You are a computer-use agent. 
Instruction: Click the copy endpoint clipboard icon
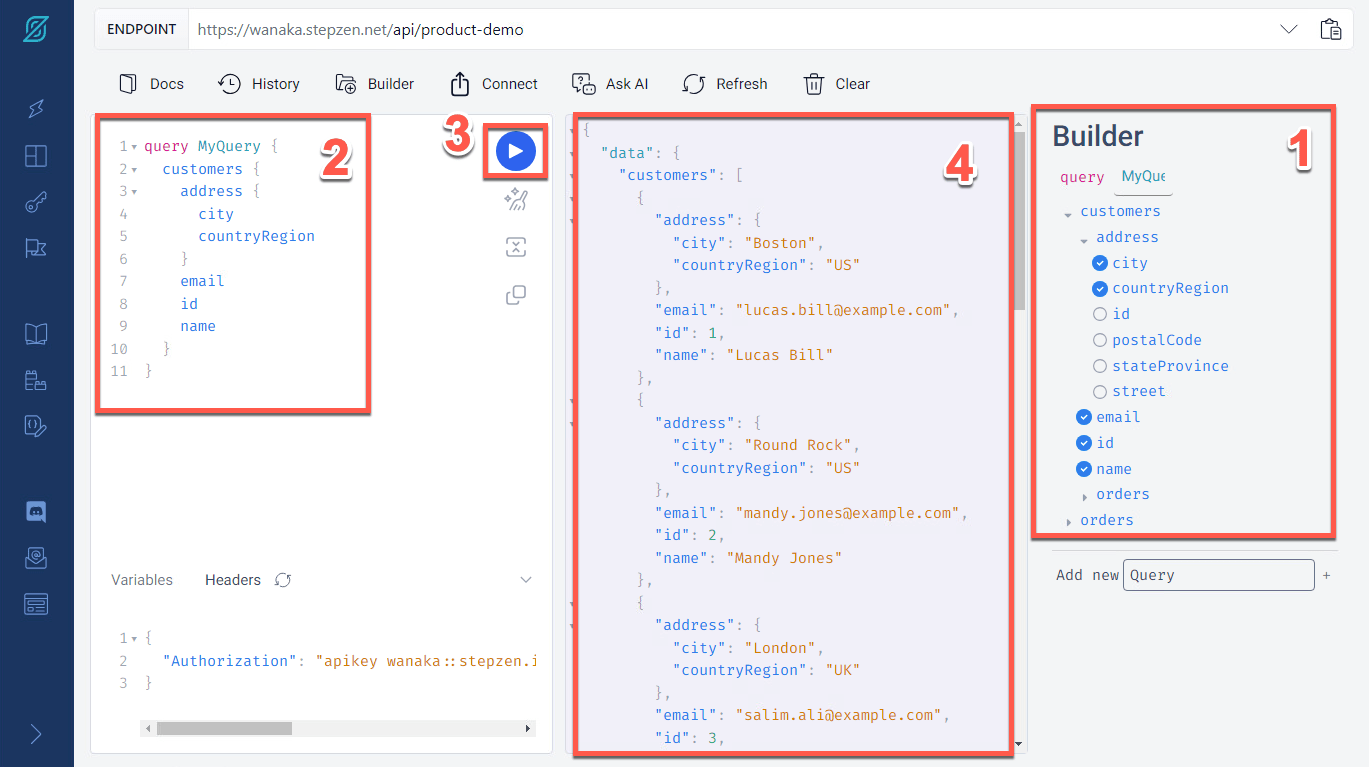(x=1331, y=29)
